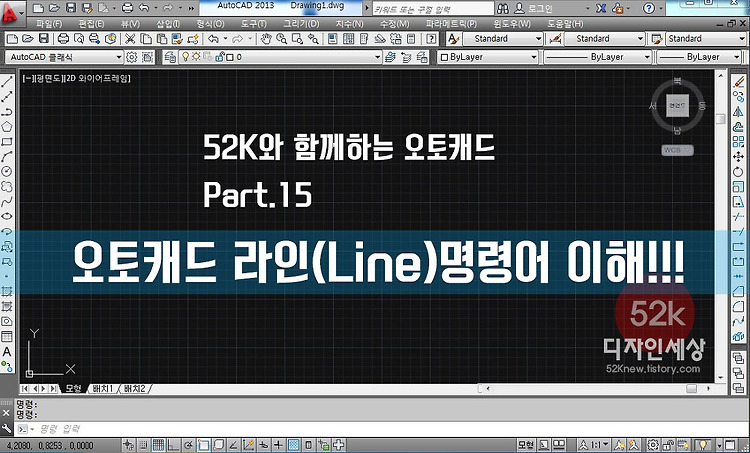The height and width of the screenshot is (453, 750).
Task: Toggle Selection Cycling in status bar
Action: [x=324, y=445]
